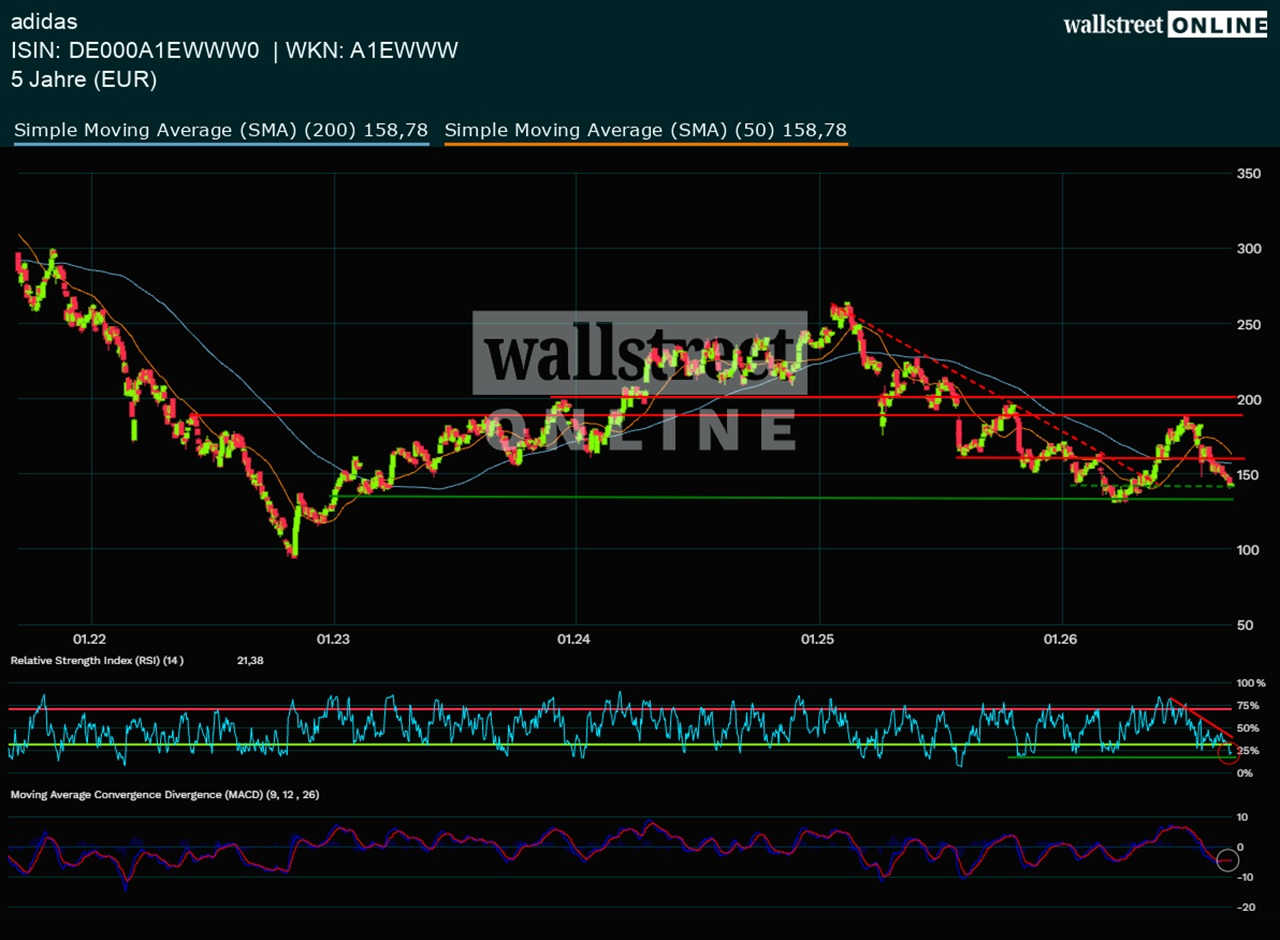Viewport: 1280px width, 940px height.
Task: Click the Relative Strength Index (RSI) (14) label
Action: tap(97, 660)
